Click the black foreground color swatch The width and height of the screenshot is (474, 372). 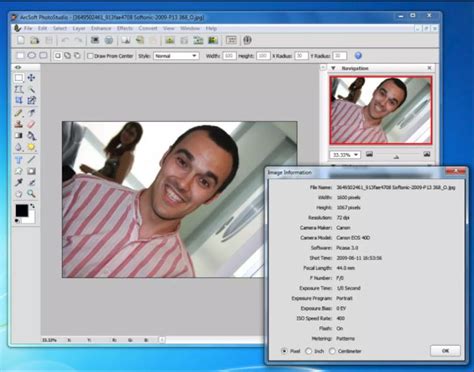pyautogui.click(x=21, y=210)
